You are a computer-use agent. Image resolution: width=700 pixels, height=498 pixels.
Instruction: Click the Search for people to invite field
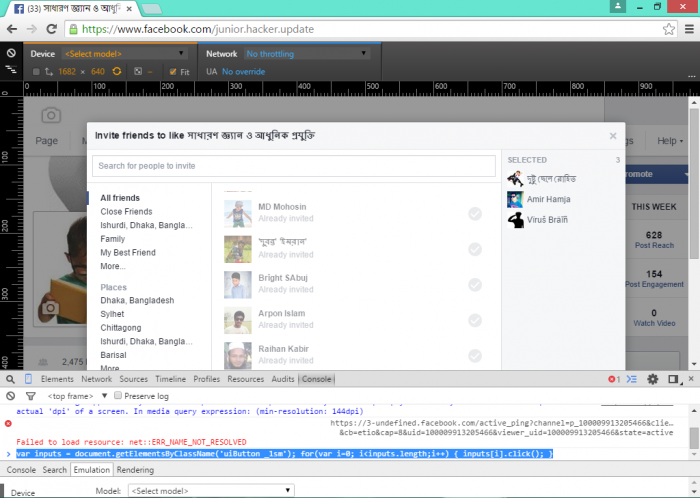pyautogui.click(x=294, y=166)
